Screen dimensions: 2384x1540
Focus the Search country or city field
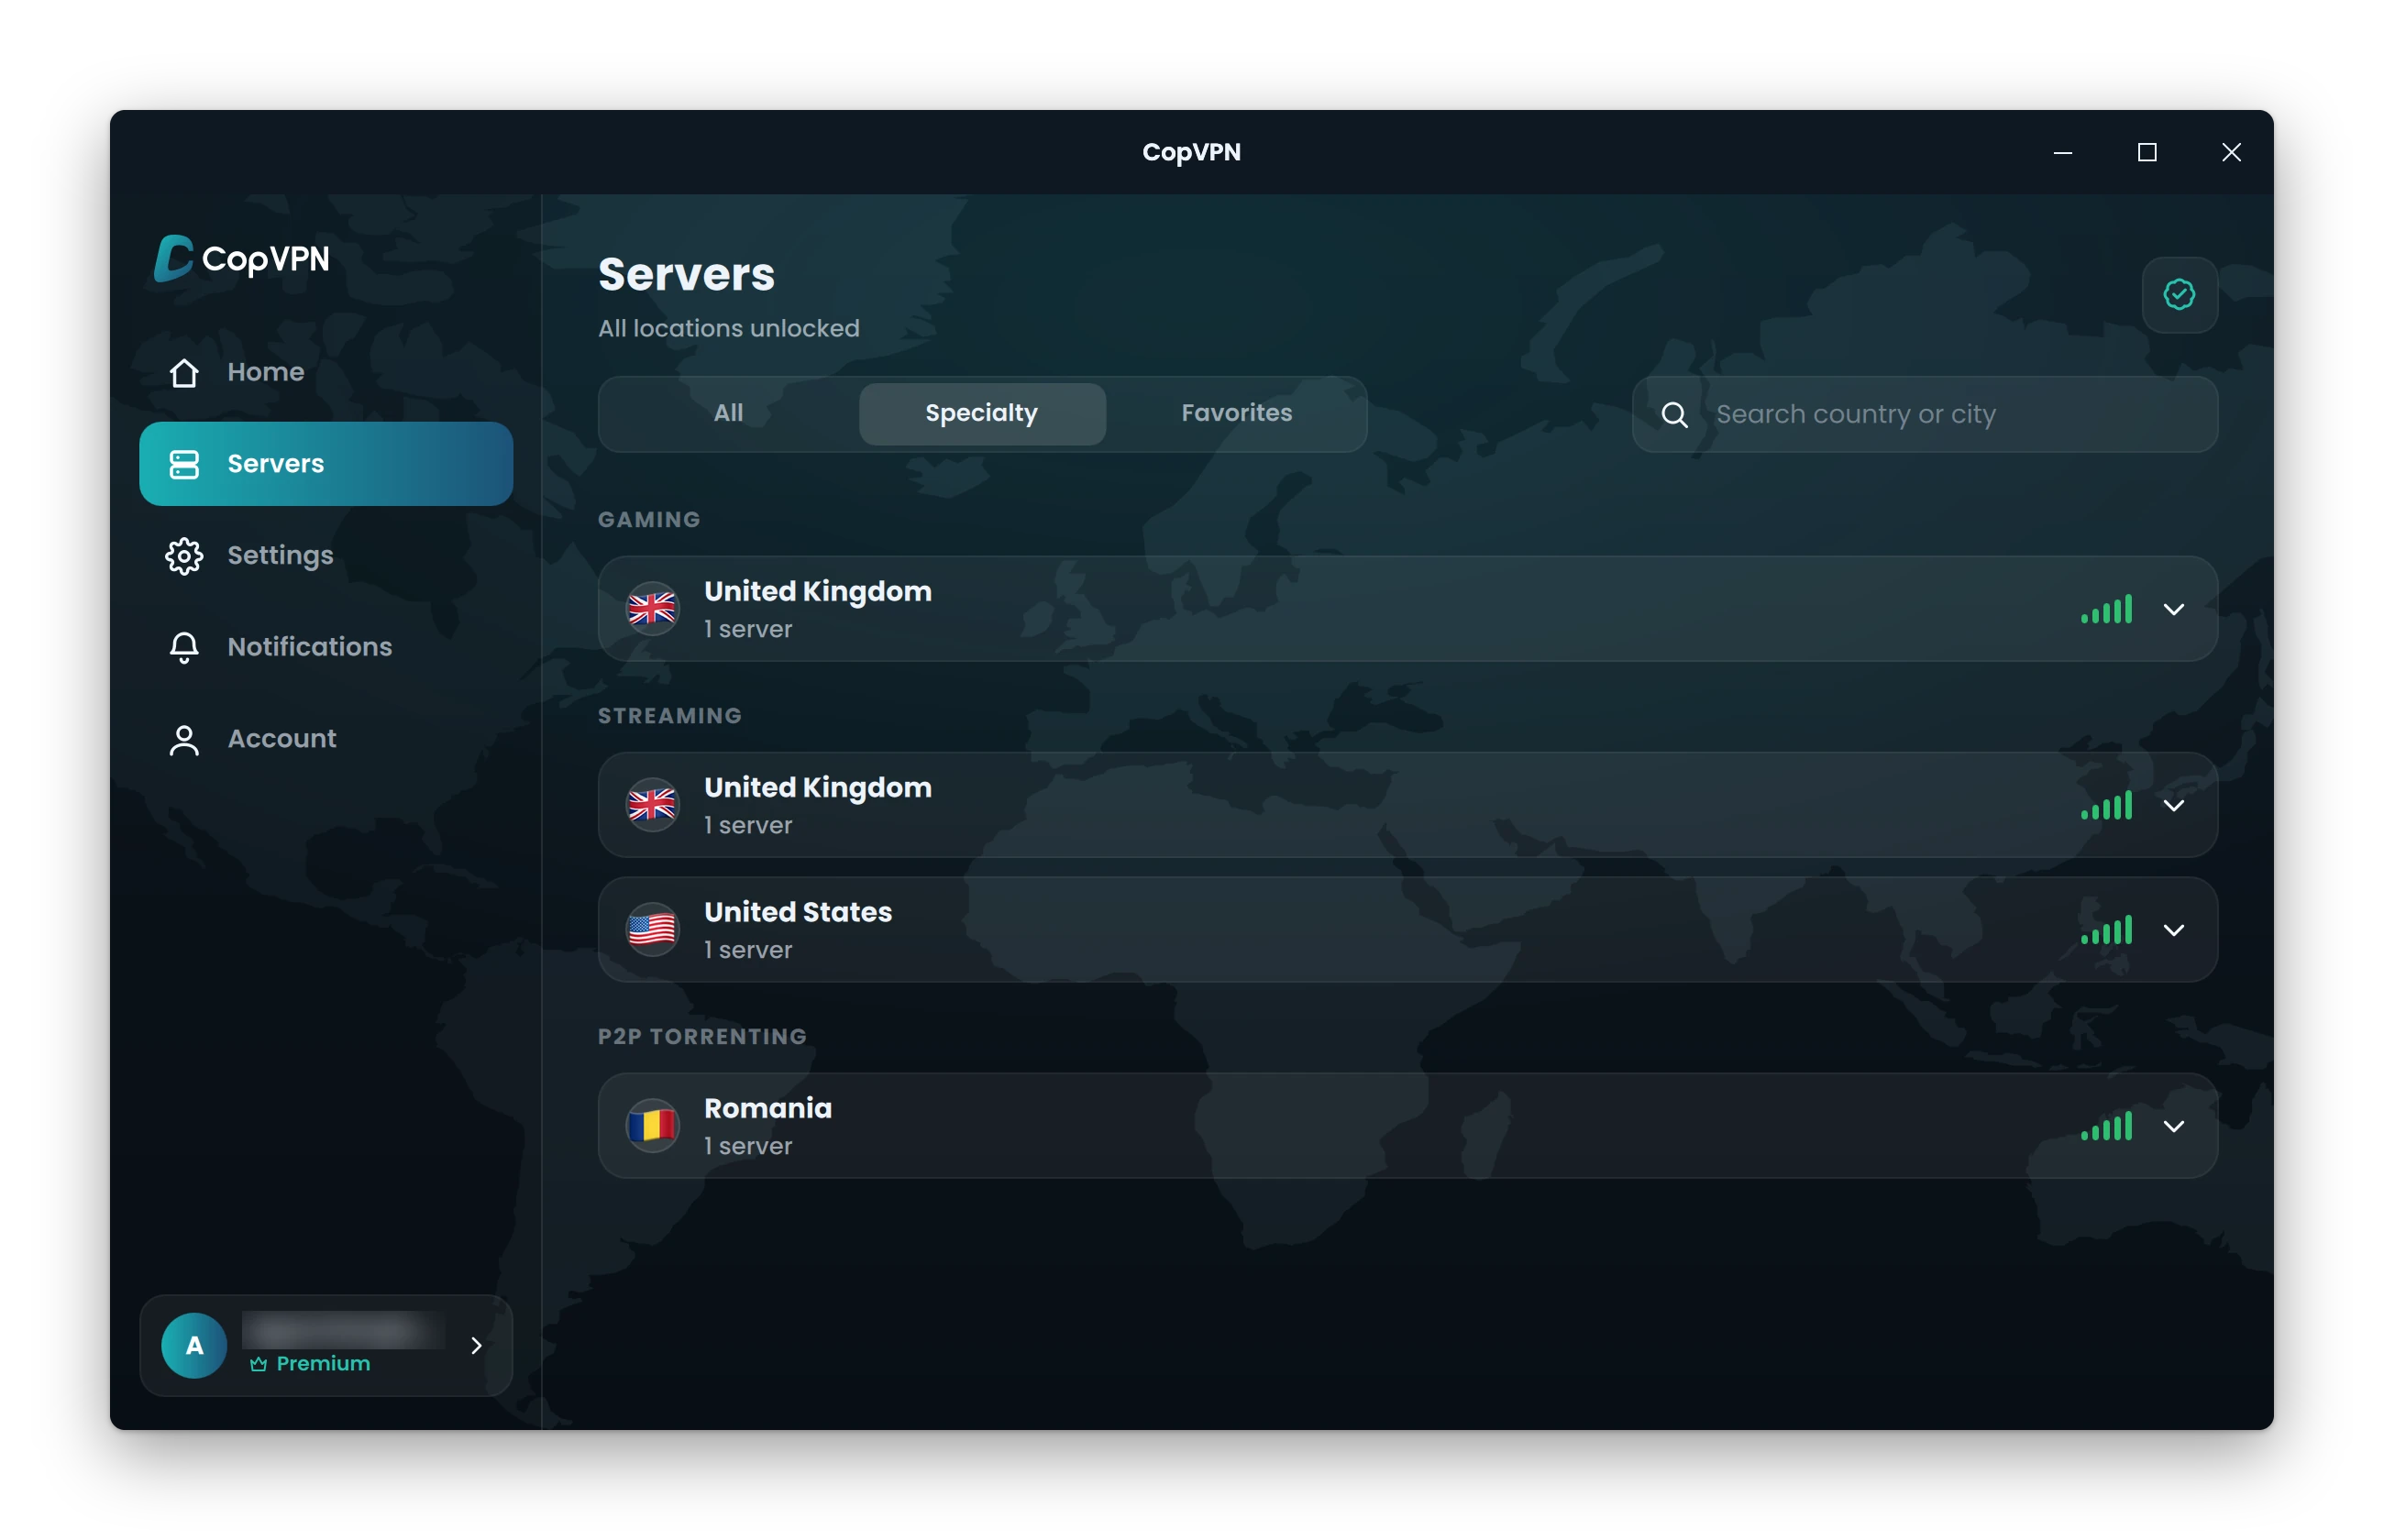pyautogui.click(x=1924, y=414)
